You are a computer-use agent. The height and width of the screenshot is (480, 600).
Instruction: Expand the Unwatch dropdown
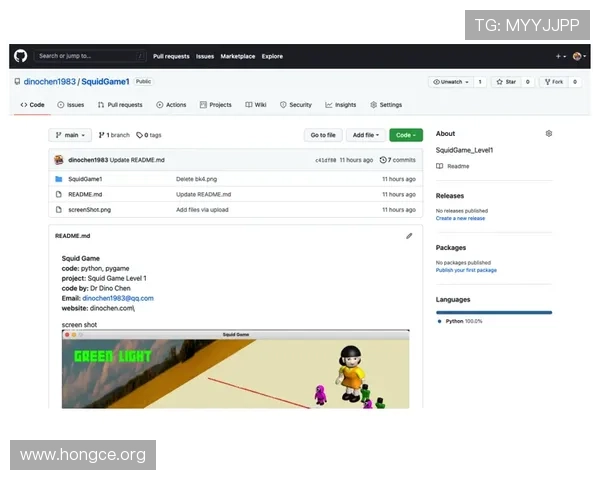(x=451, y=82)
